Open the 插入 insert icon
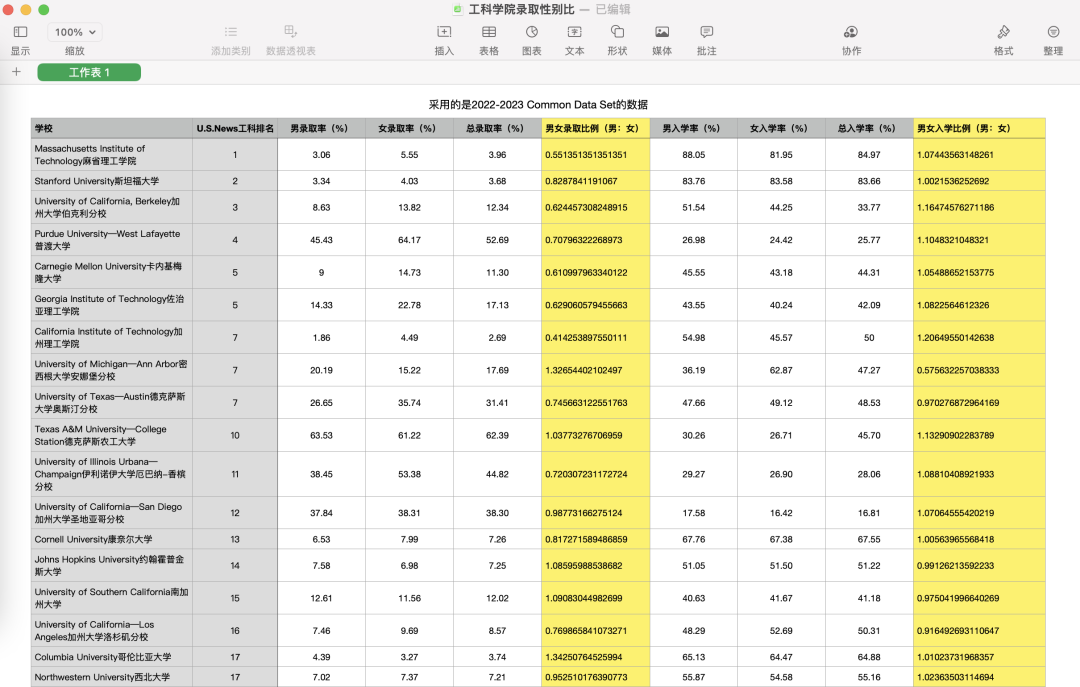The image size is (1080, 687). [x=444, y=32]
